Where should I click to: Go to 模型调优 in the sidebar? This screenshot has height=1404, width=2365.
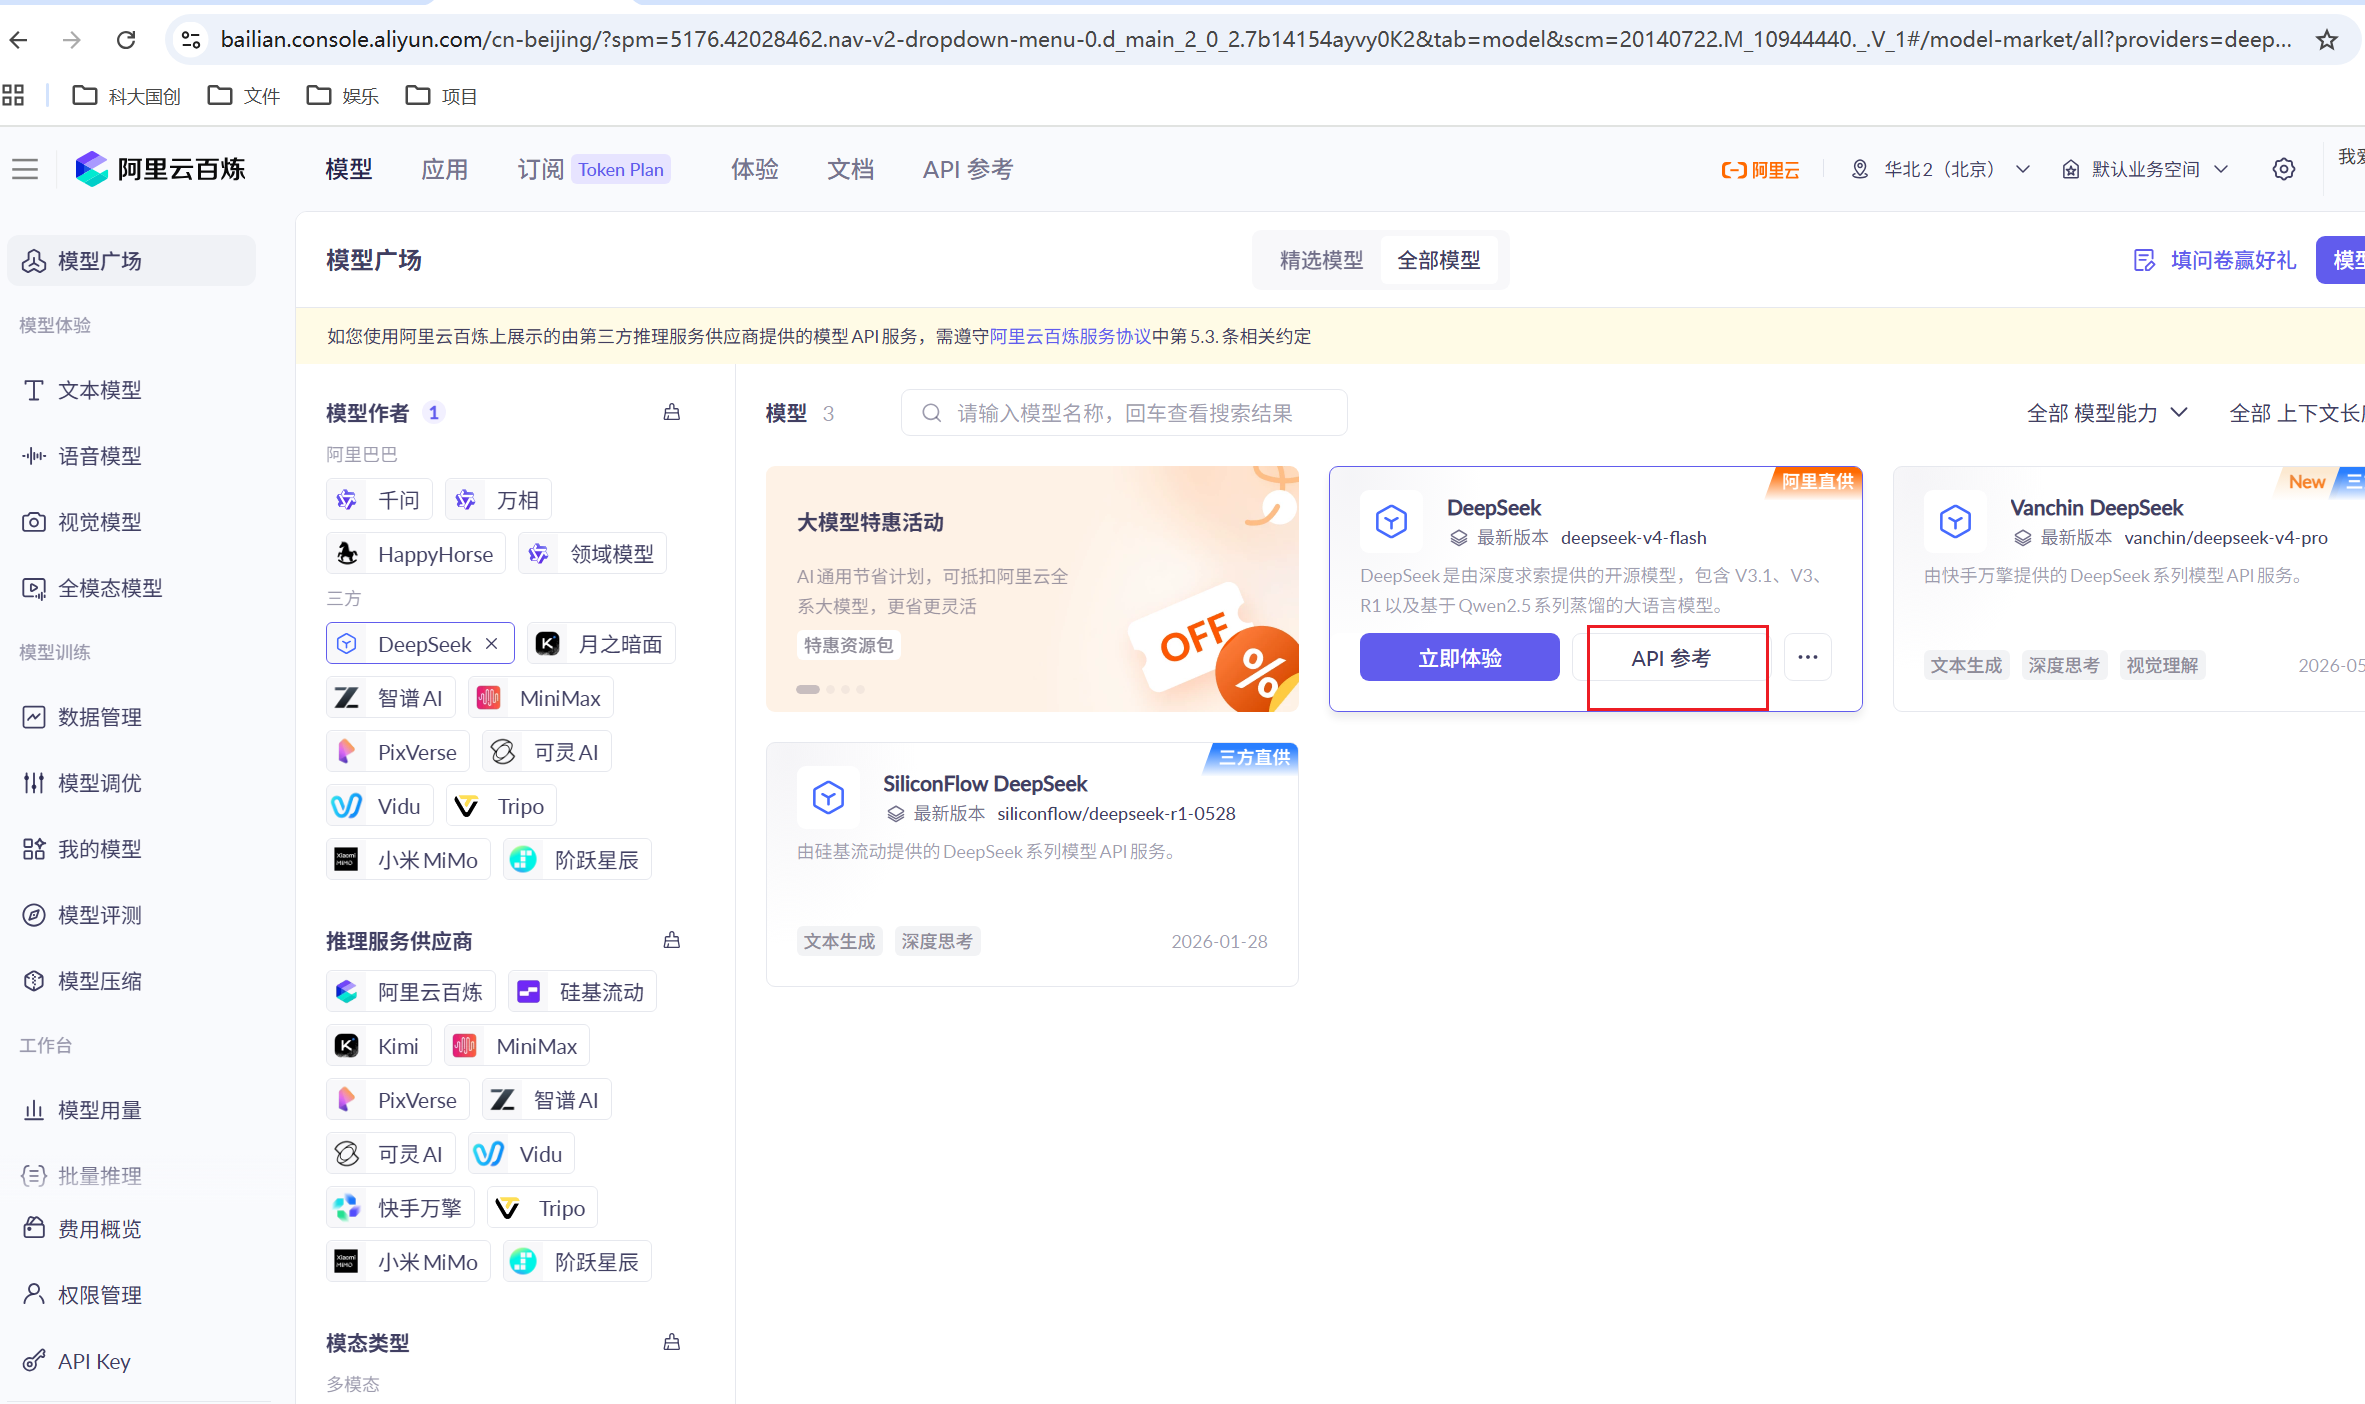[x=130, y=783]
